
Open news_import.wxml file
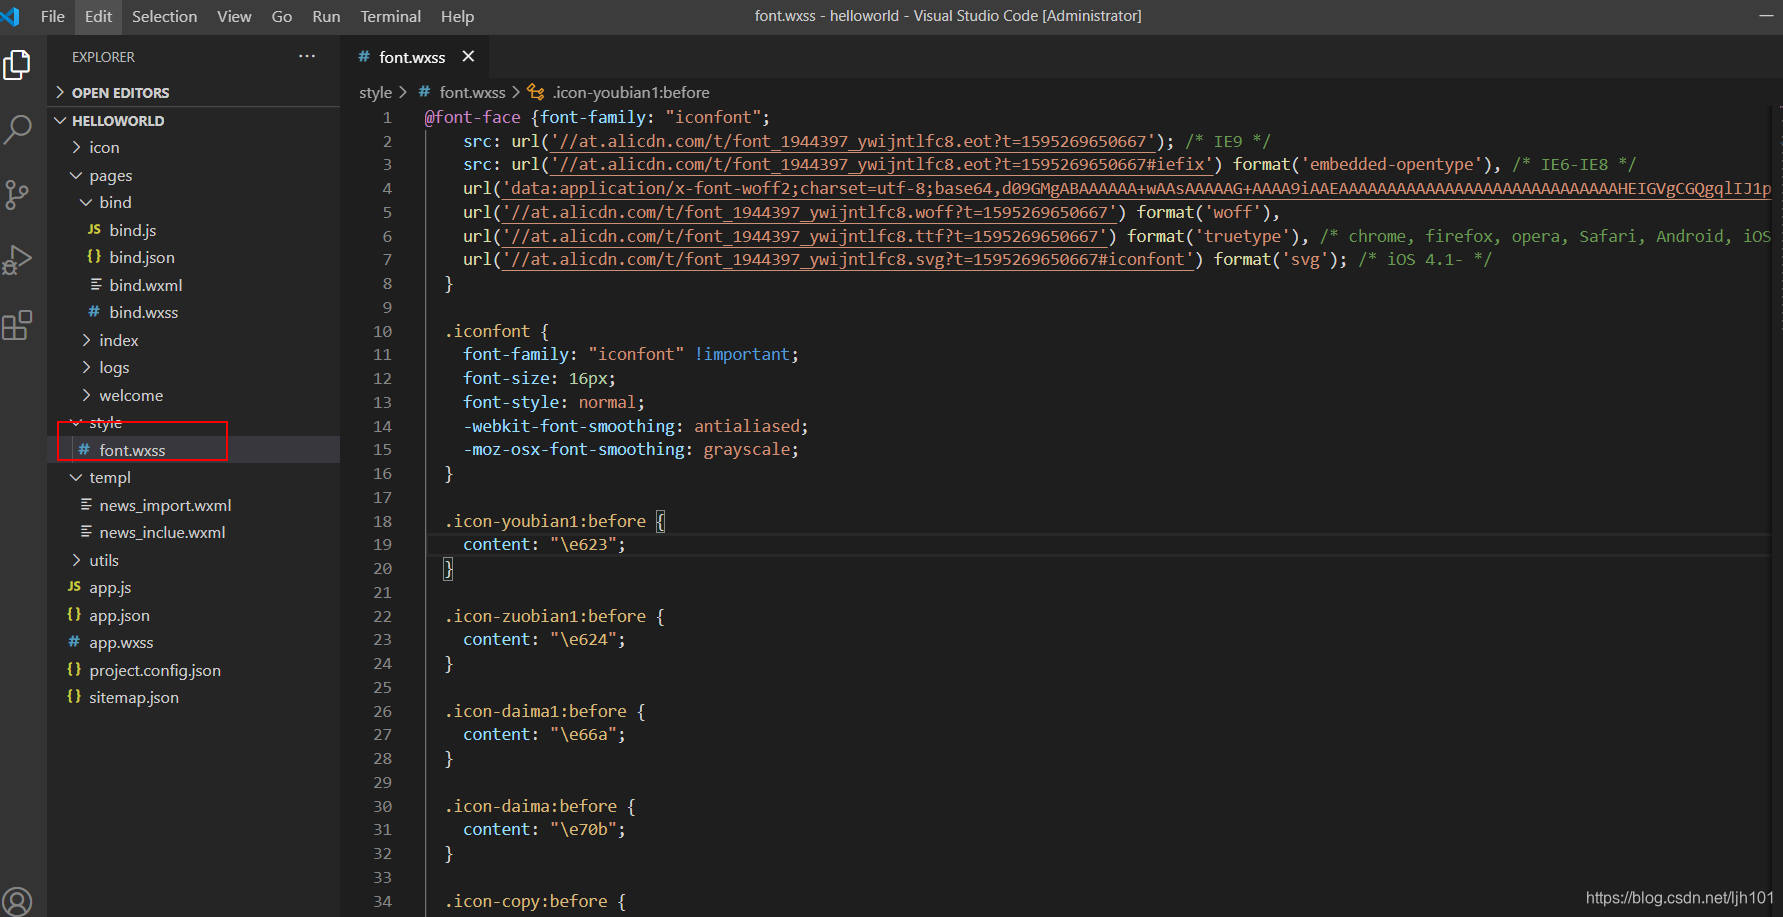165,505
